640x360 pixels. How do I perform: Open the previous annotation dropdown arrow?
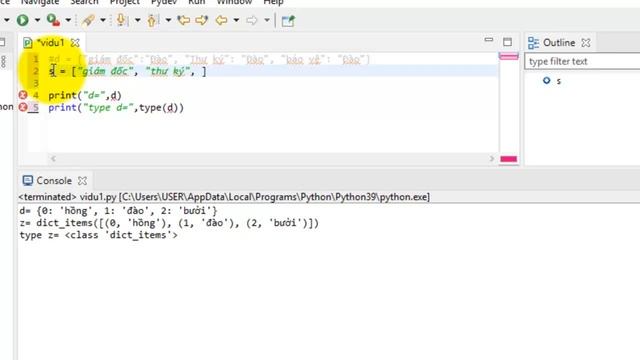[168, 20]
